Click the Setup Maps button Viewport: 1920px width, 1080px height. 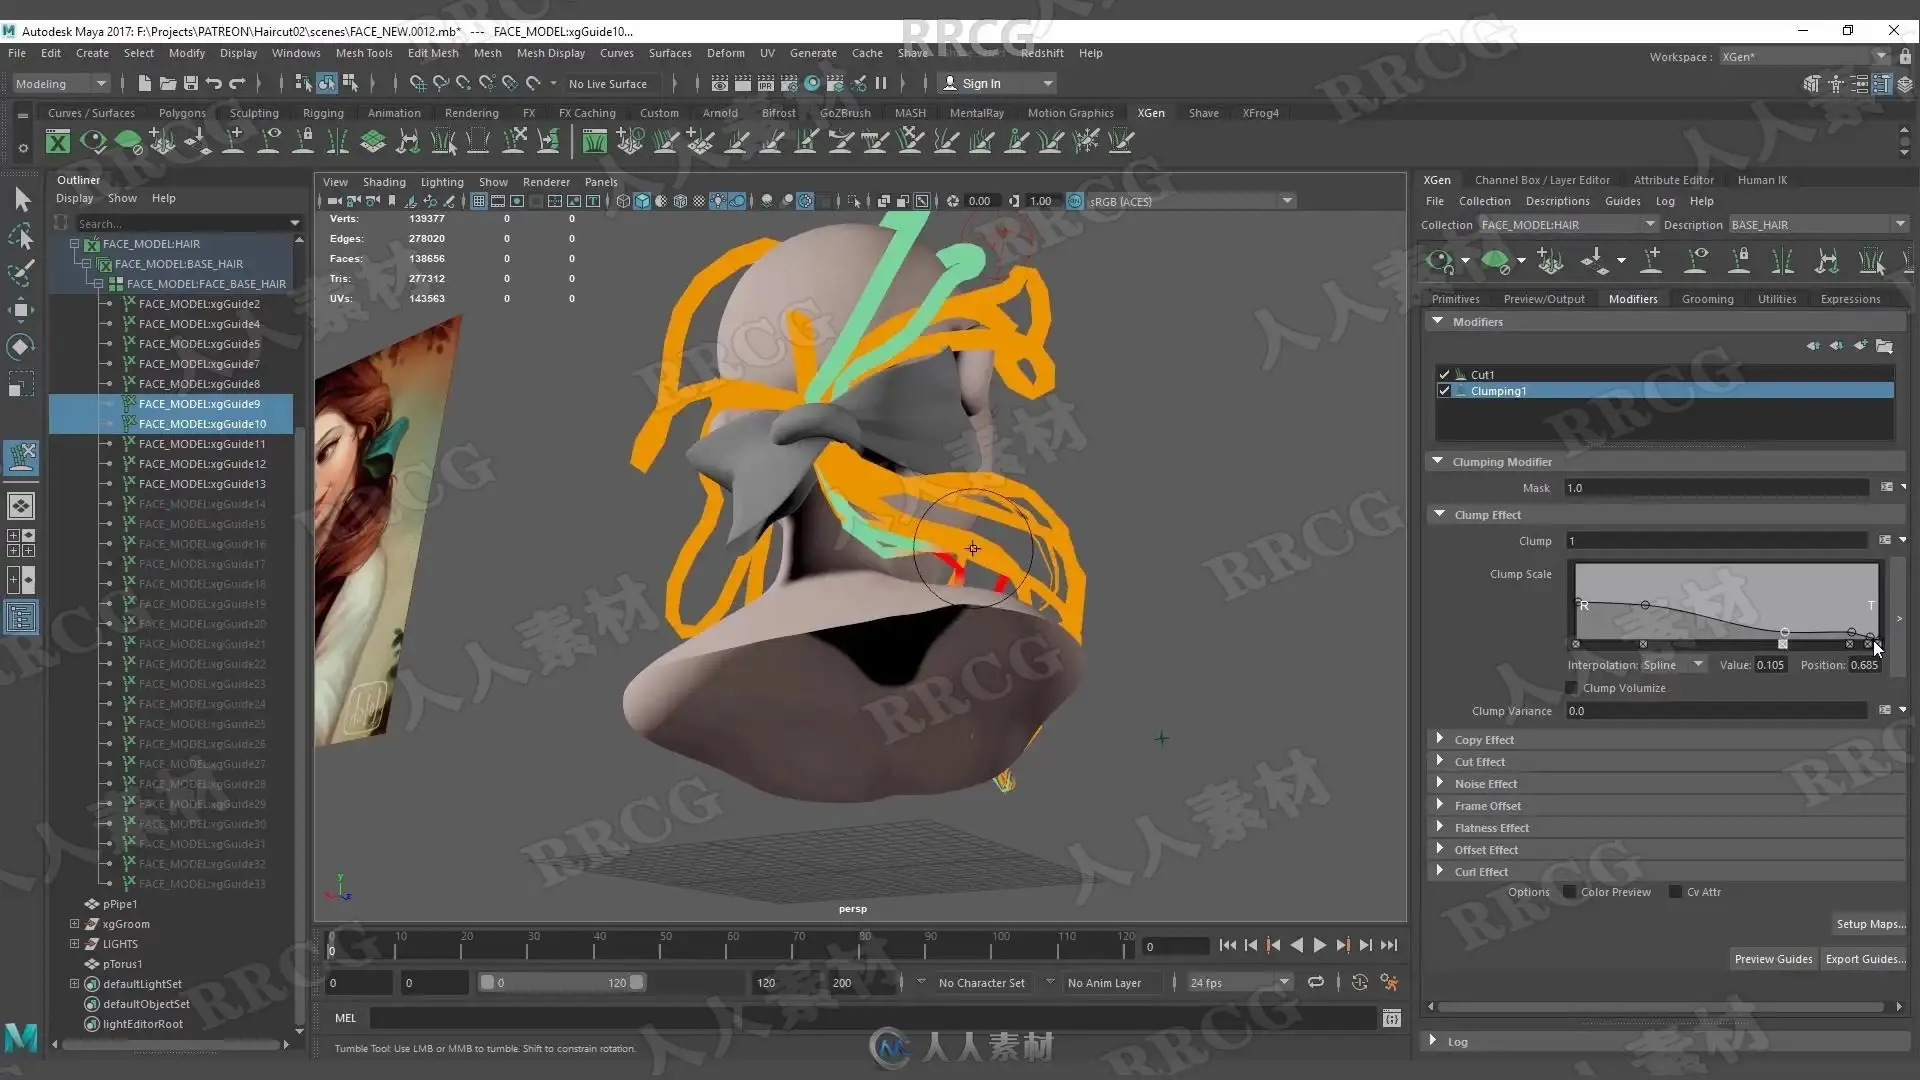tap(1869, 924)
